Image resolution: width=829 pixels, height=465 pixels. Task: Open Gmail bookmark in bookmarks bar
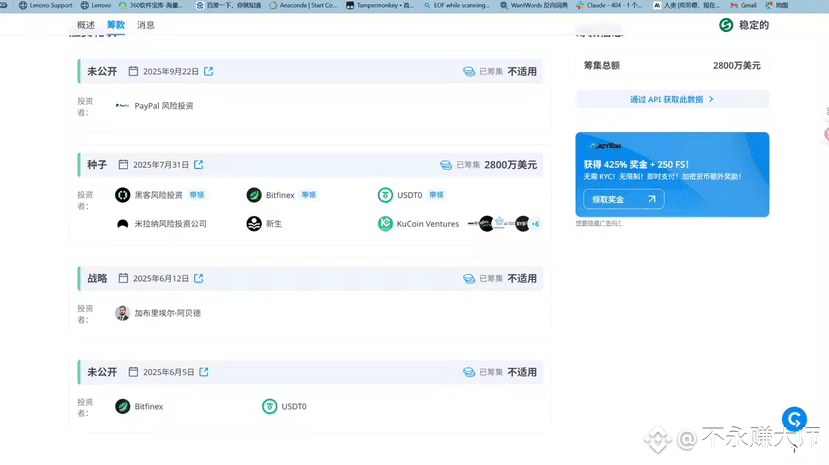743,5
